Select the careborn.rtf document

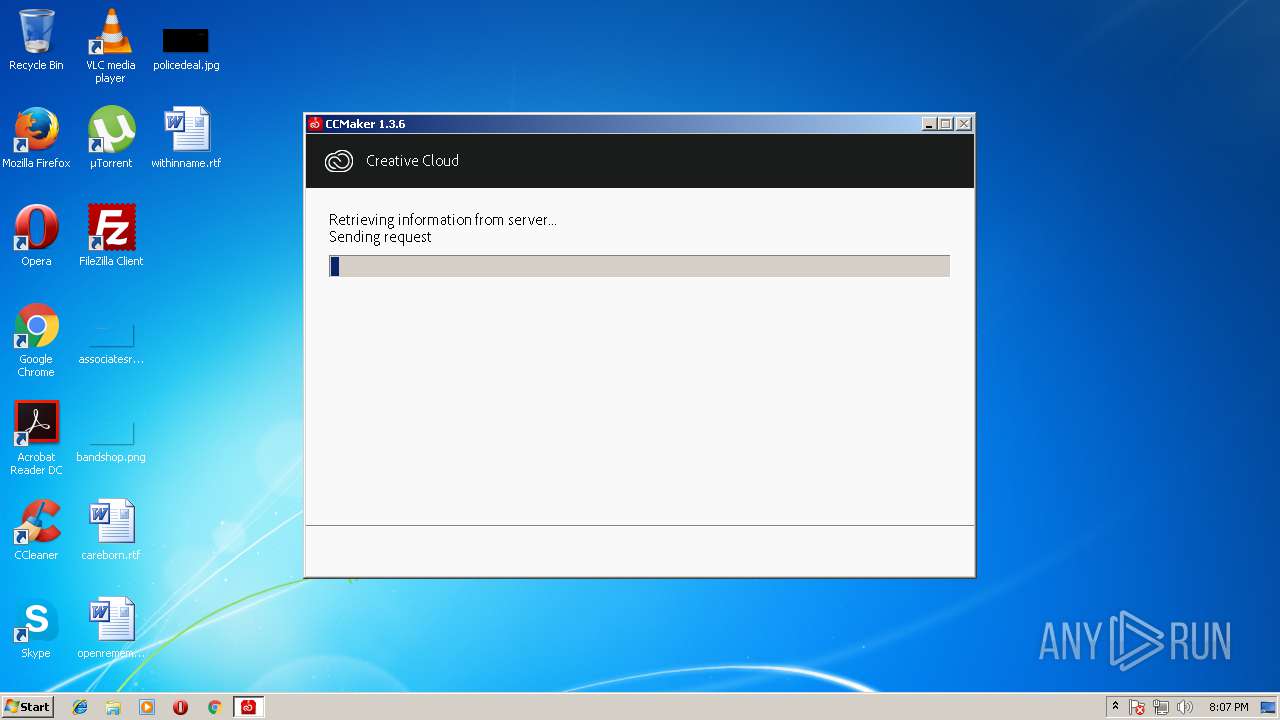(111, 530)
